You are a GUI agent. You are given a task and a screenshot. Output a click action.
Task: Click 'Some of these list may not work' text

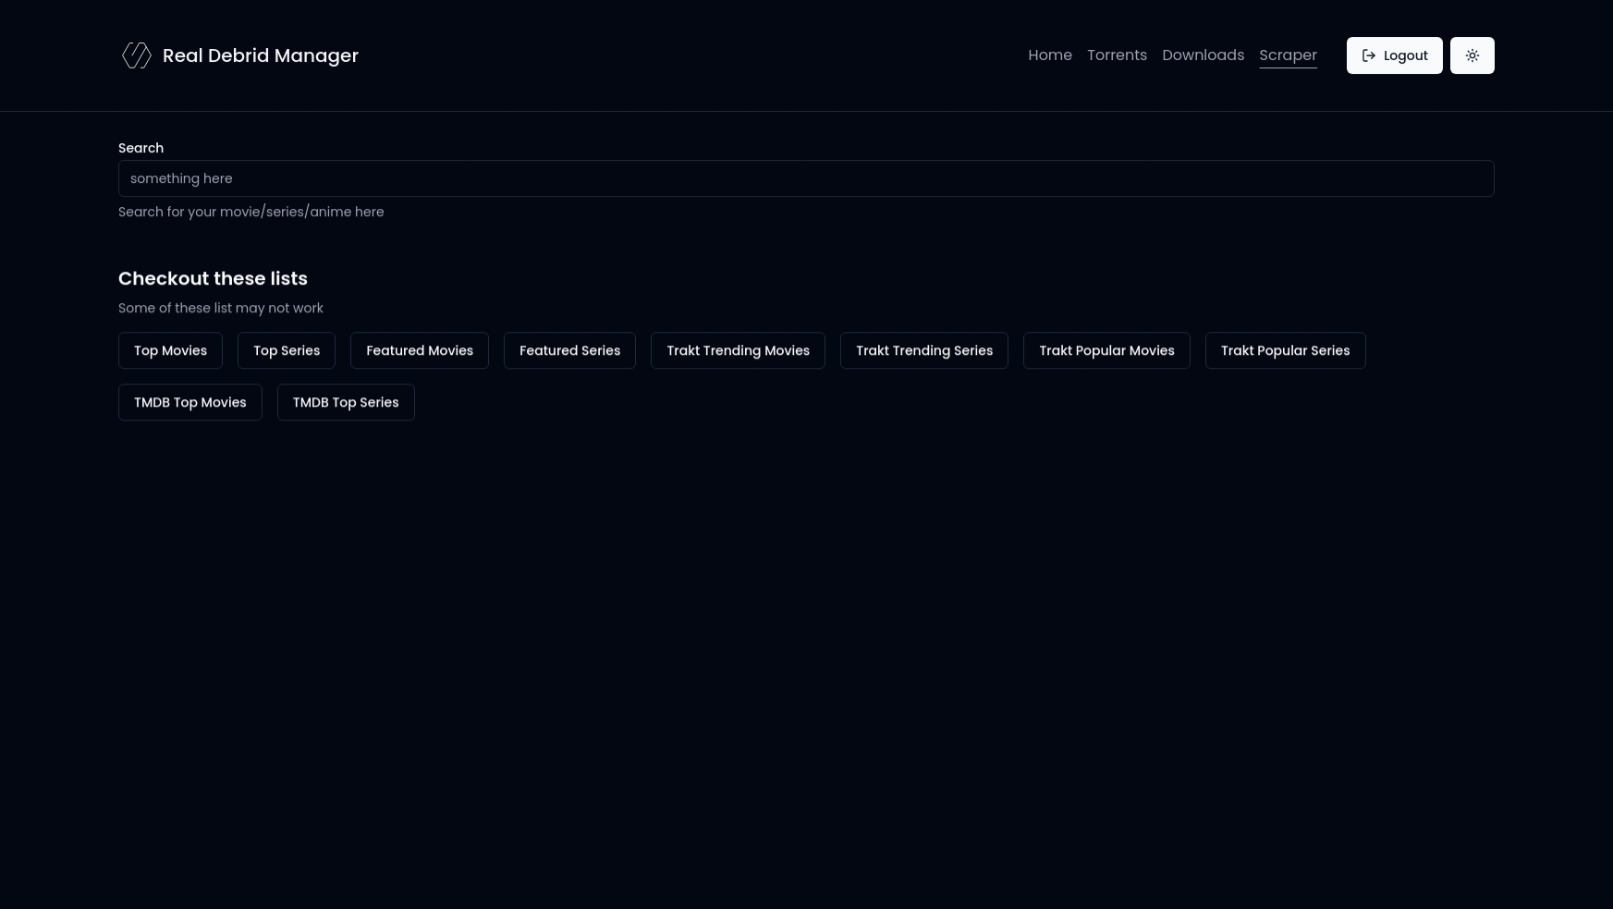221,308
